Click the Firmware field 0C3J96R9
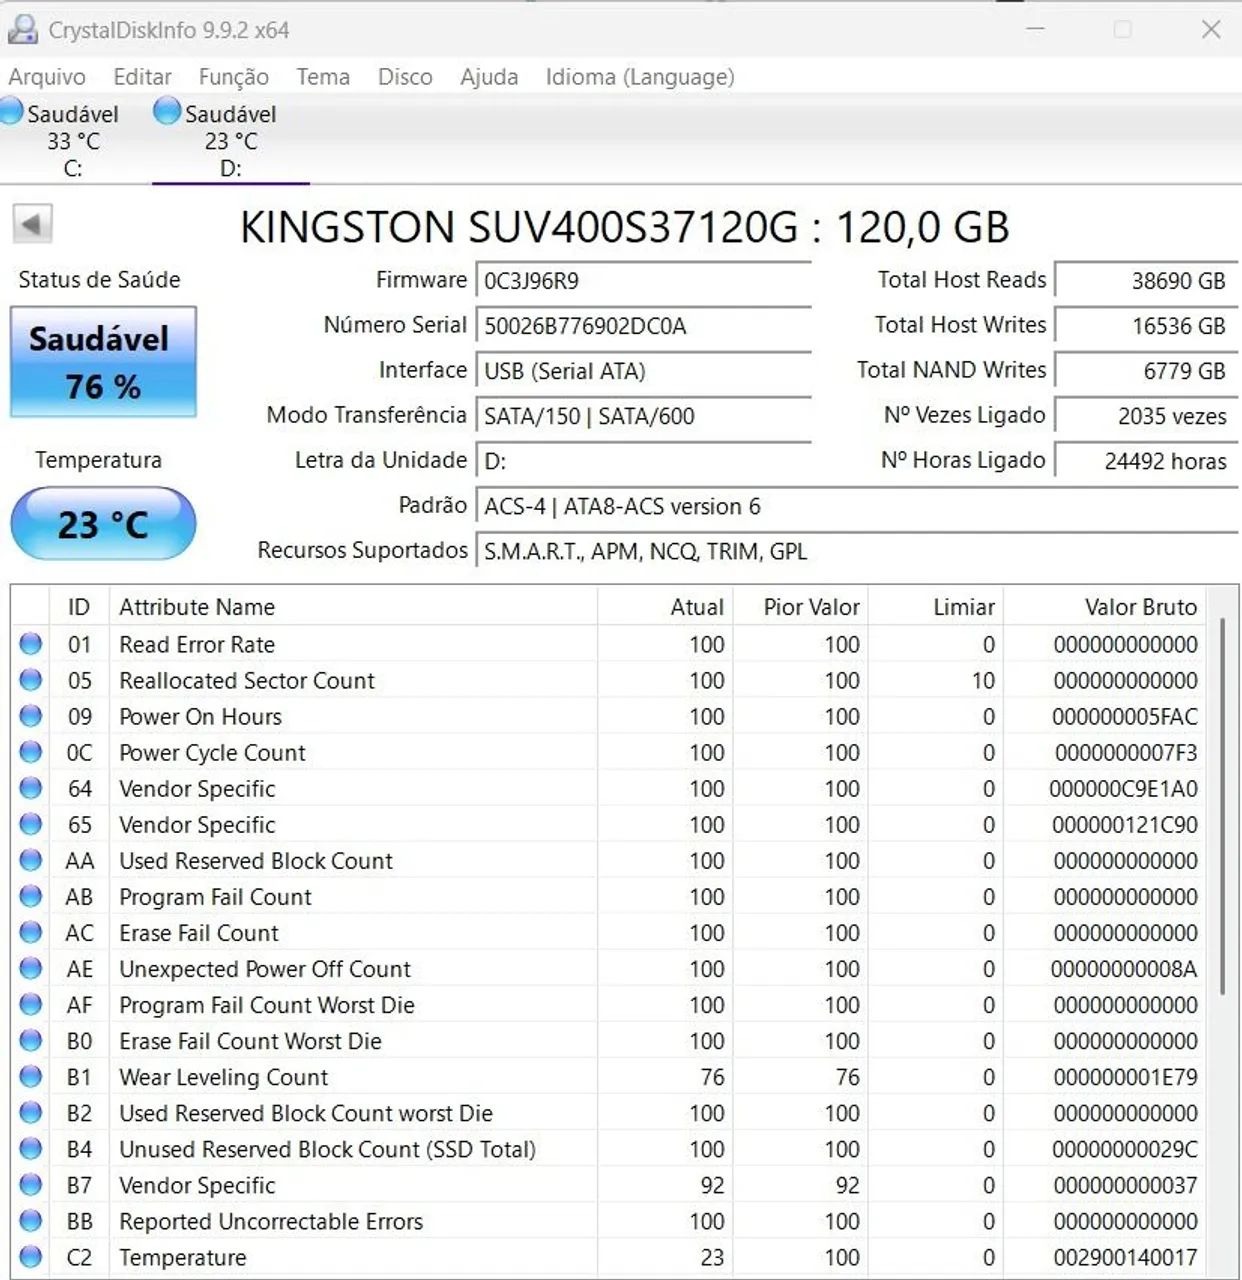This screenshot has height=1280, width=1242. tap(643, 281)
